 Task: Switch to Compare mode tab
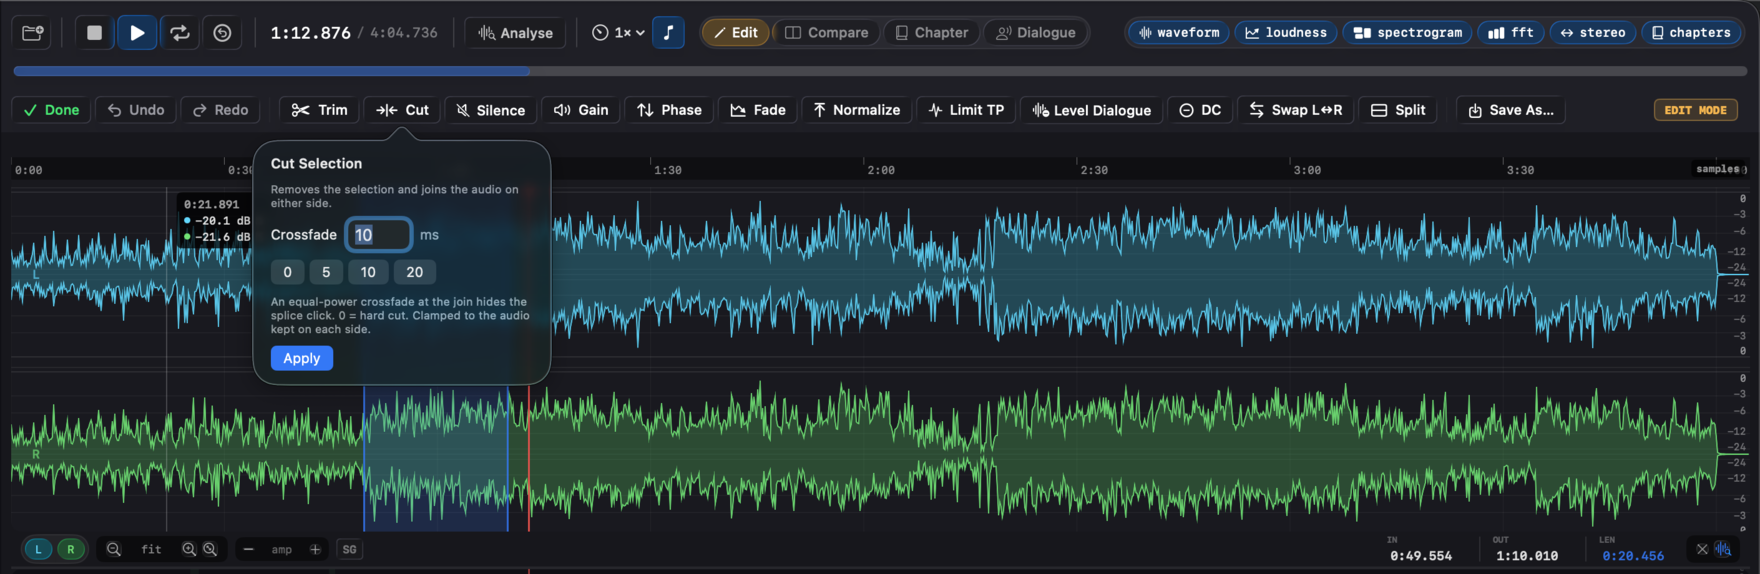[x=827, y=33]
